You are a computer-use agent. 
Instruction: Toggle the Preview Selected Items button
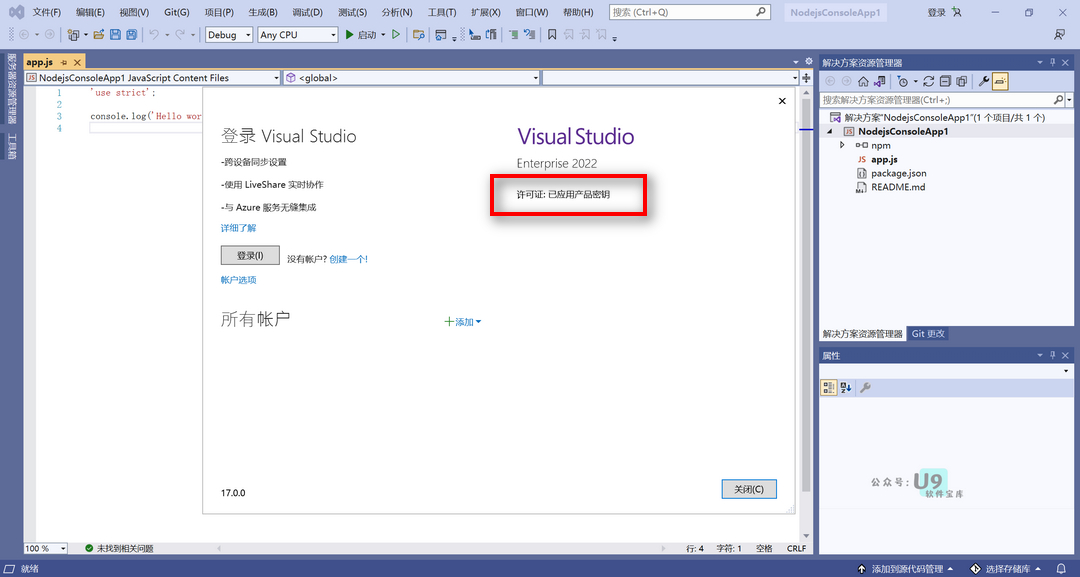(1000, 81)
